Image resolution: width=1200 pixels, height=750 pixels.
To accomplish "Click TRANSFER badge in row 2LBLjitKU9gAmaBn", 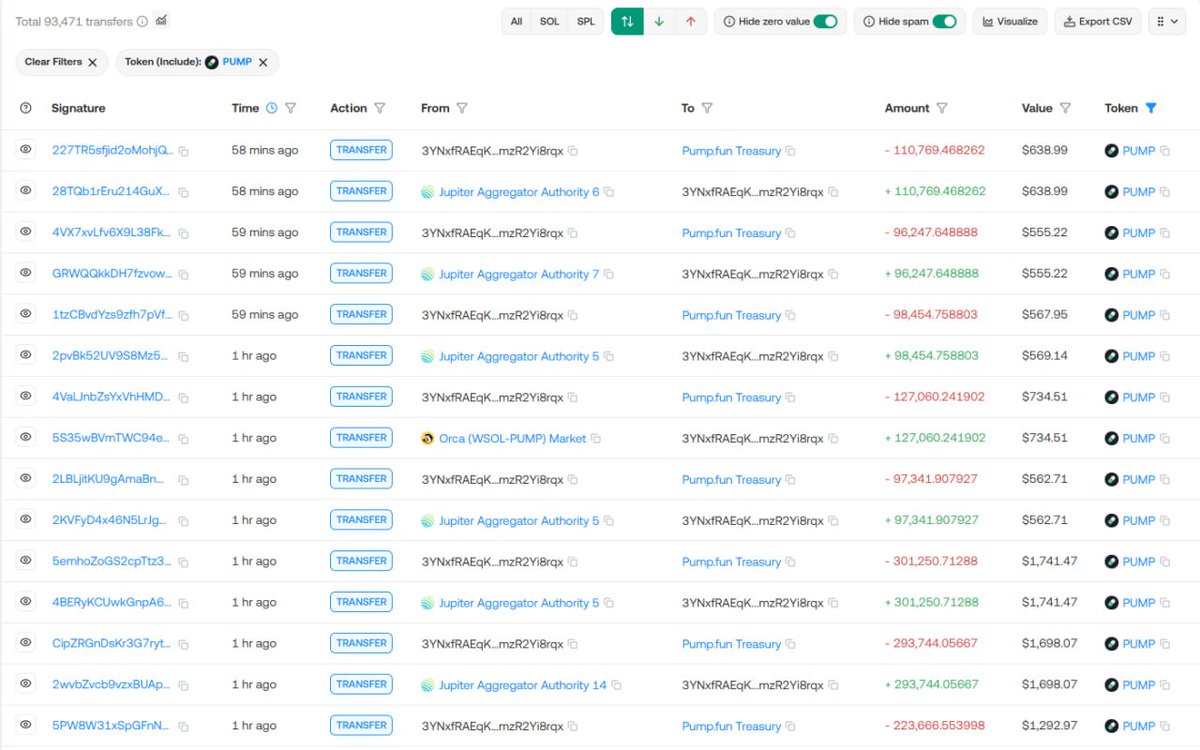I will [361, 479].
